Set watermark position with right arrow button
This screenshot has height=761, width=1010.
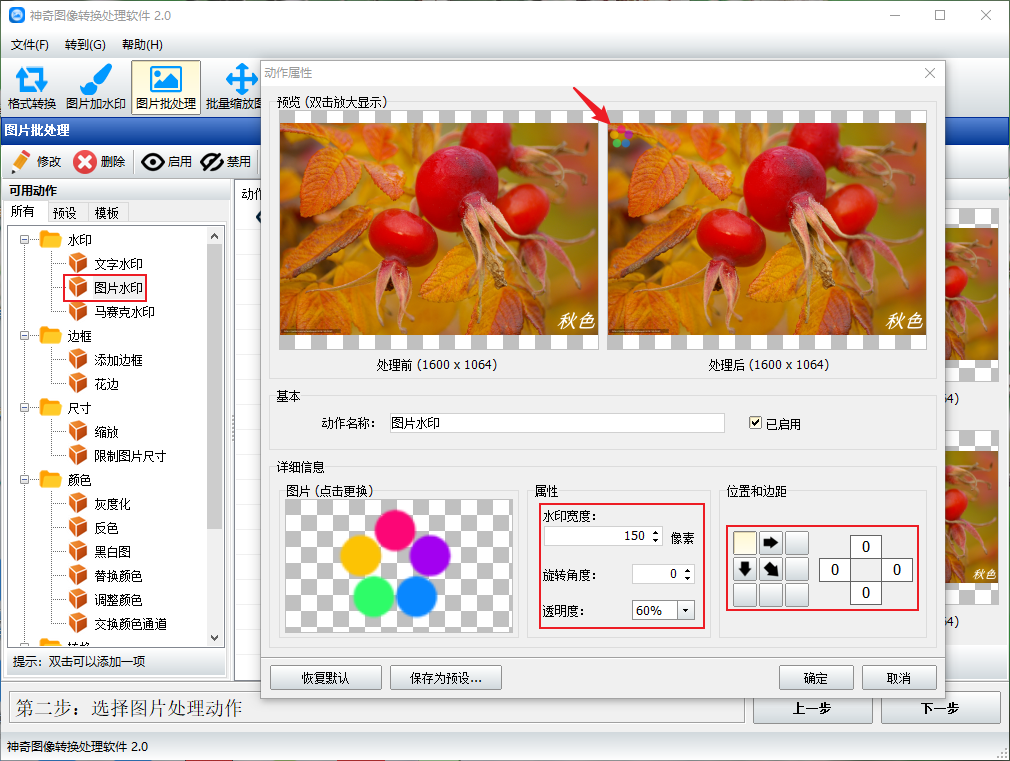tap(771, 543)
